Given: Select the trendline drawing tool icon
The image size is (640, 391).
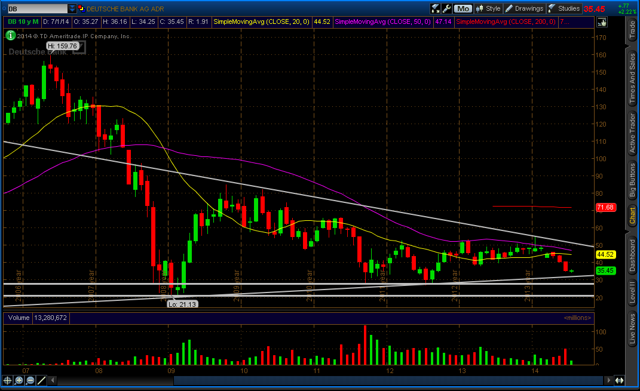Looking at the screenshot, I should coord(41,380).
